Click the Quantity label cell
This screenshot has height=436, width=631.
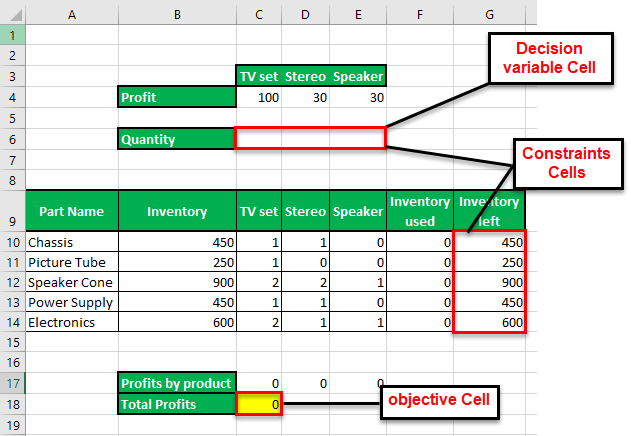(x=177, y=139)
